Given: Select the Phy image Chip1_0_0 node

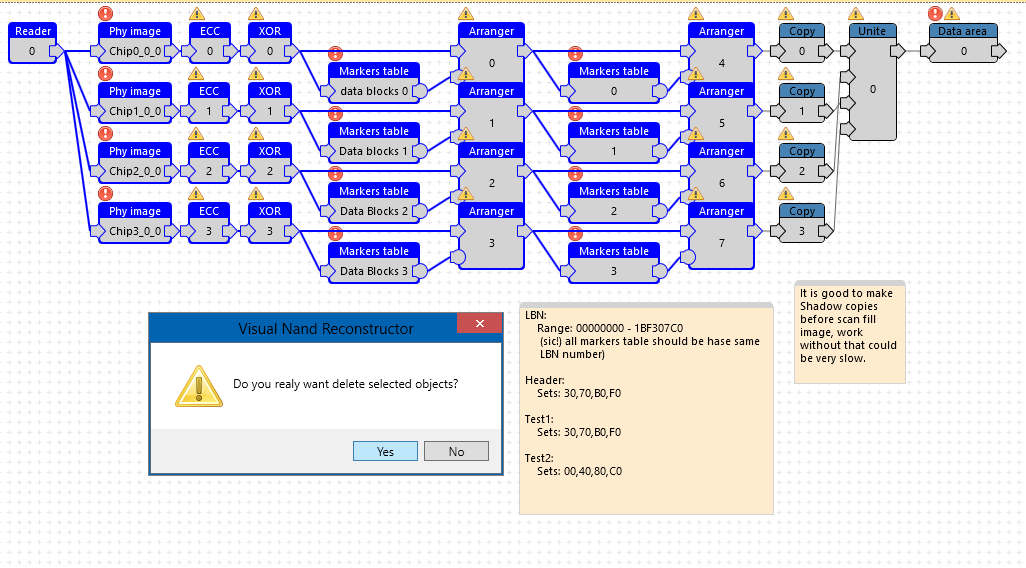Looking at the screenshot, I should pyautogui.click(x=135, y=103).
